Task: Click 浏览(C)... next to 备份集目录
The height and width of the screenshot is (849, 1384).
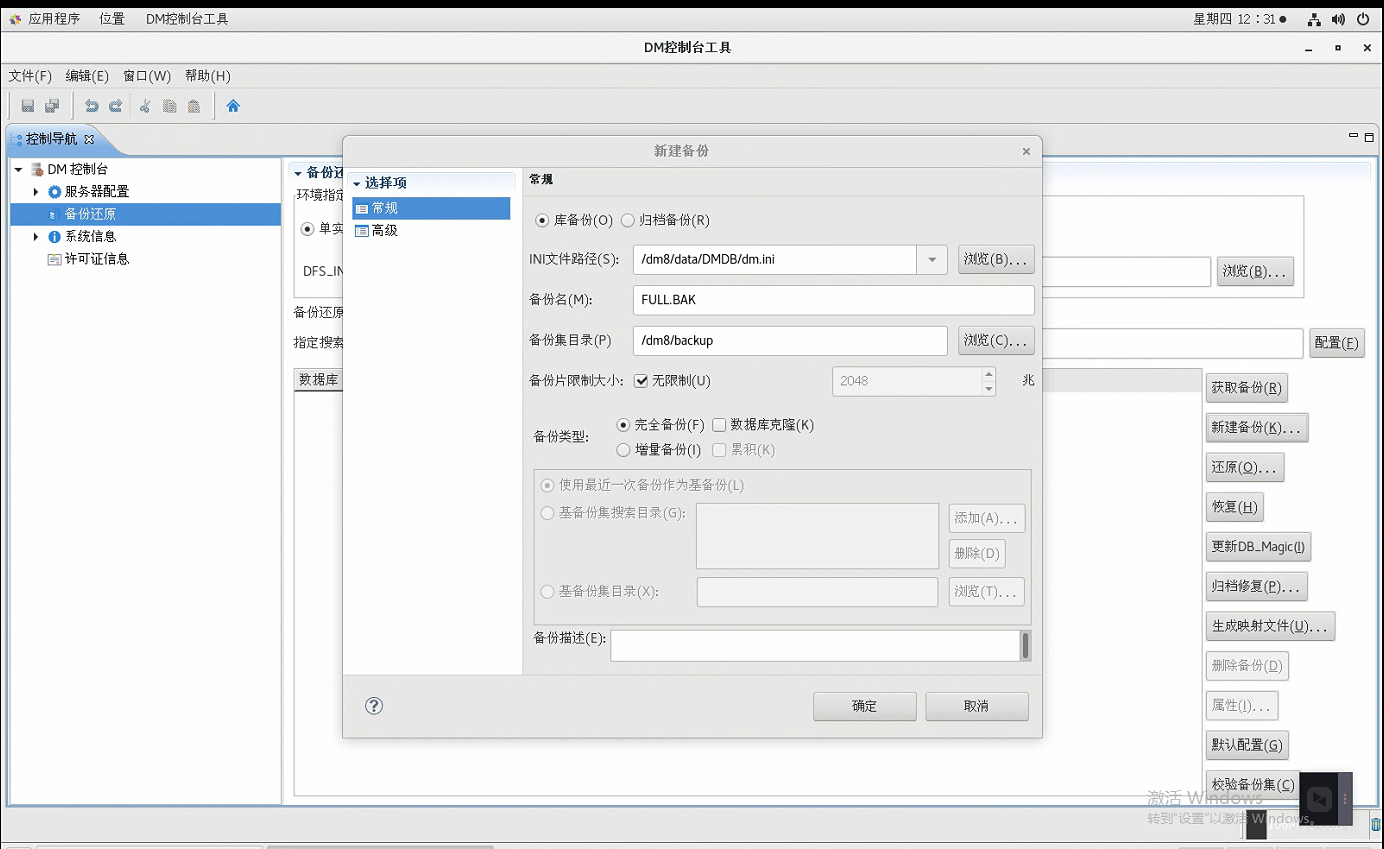Action: click(x=995, y=341)
